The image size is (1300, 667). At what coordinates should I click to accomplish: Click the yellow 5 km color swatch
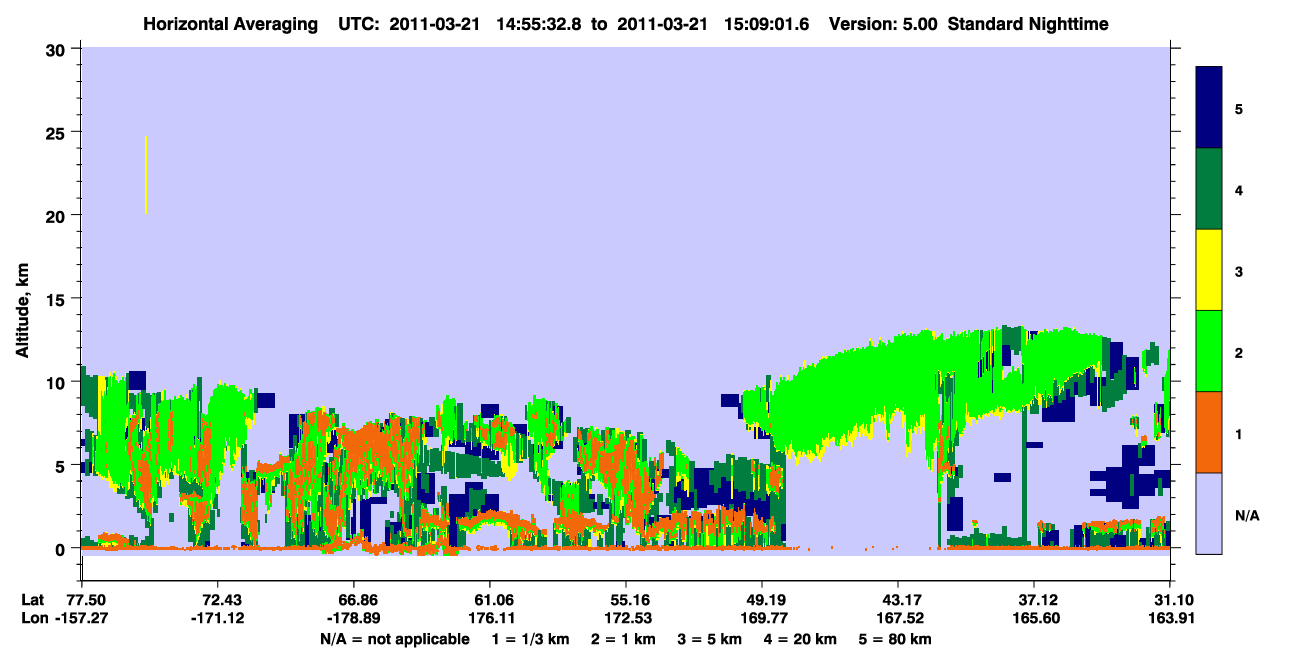(1209, 270)
